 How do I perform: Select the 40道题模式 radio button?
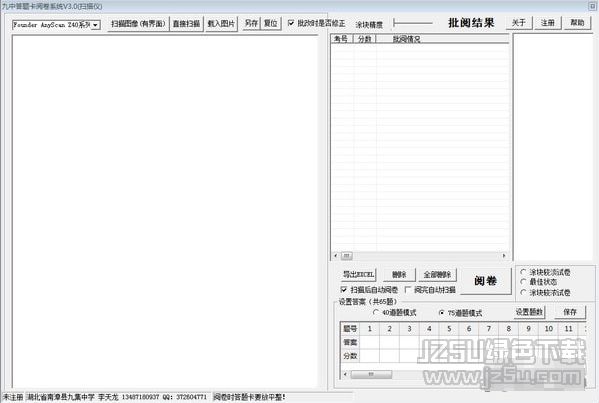(376, 312)
